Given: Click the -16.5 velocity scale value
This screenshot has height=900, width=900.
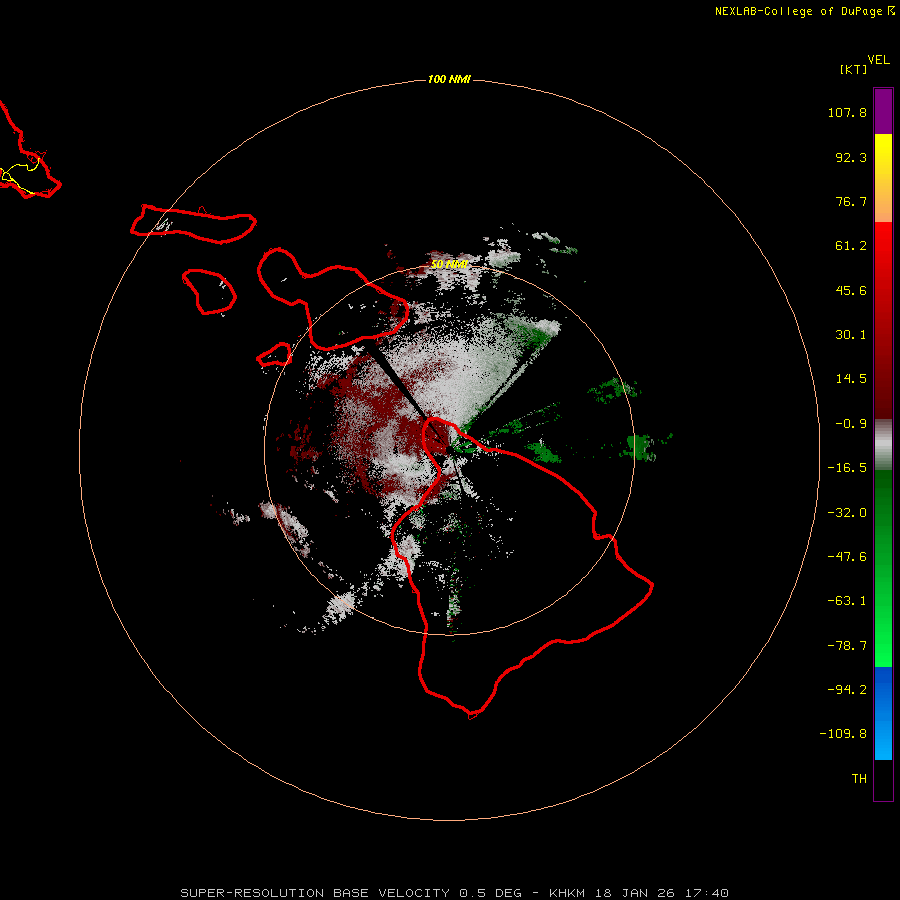Looking at the screenshot, I should [847, 468].
